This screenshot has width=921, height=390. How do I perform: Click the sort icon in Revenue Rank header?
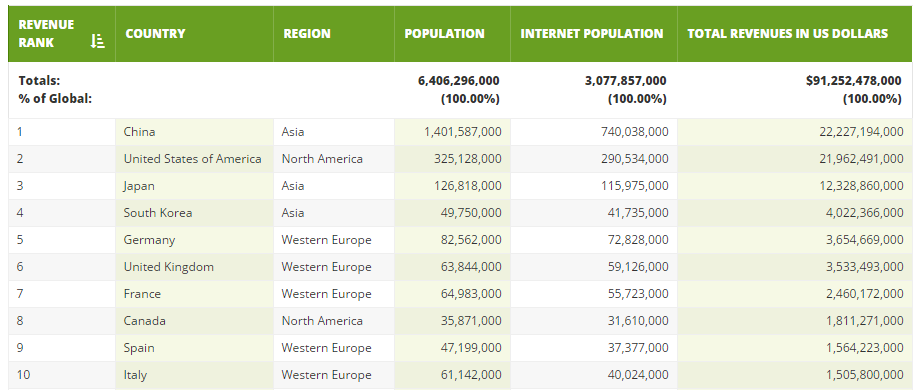pos(98,41)
